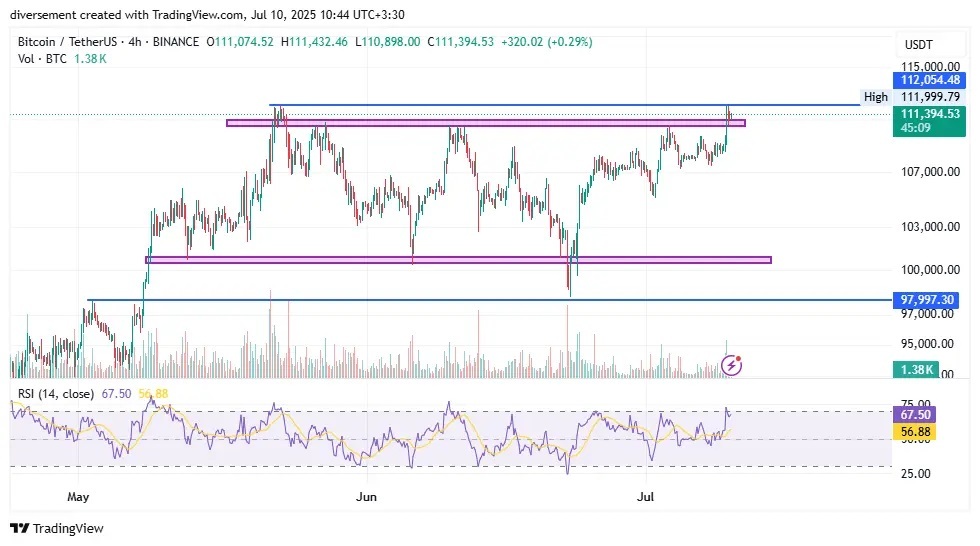Image resolution: width=980 pixels, height=546 pixels.
Task: Click the 112,054.48 blue price label
Action: click(x=930, y=80)
